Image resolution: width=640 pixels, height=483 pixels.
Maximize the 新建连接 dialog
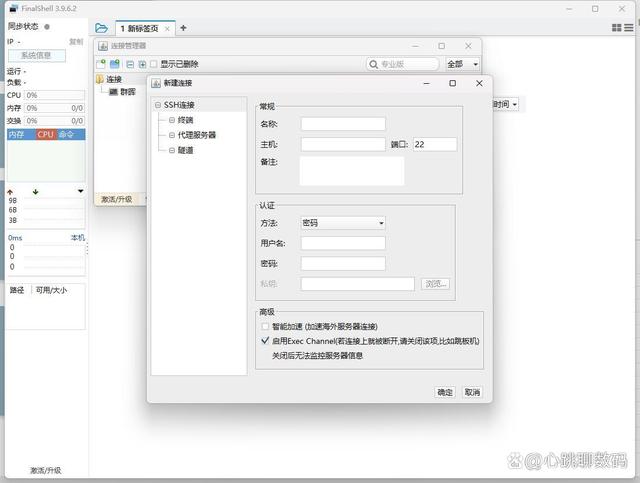coord(452,83)
